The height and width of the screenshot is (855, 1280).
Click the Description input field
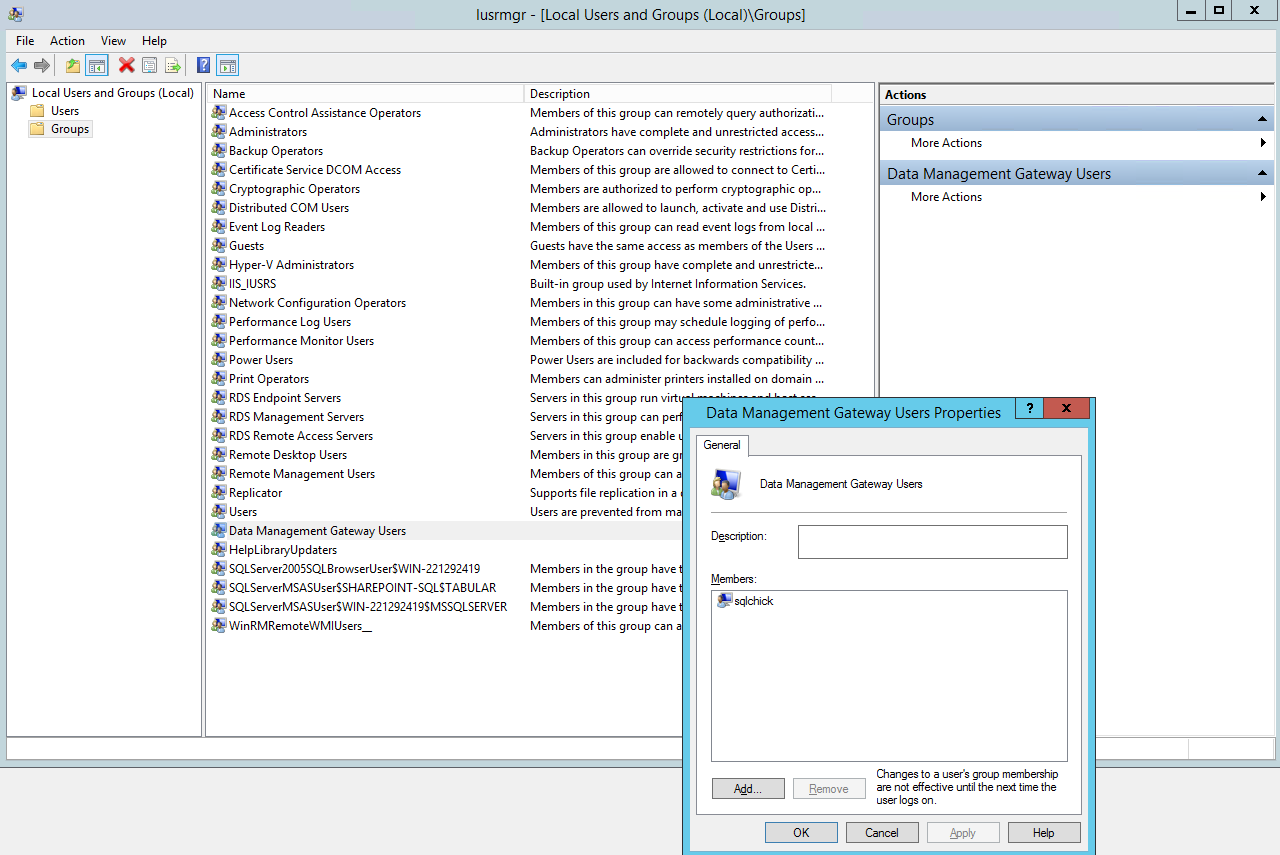coord(933,542)
